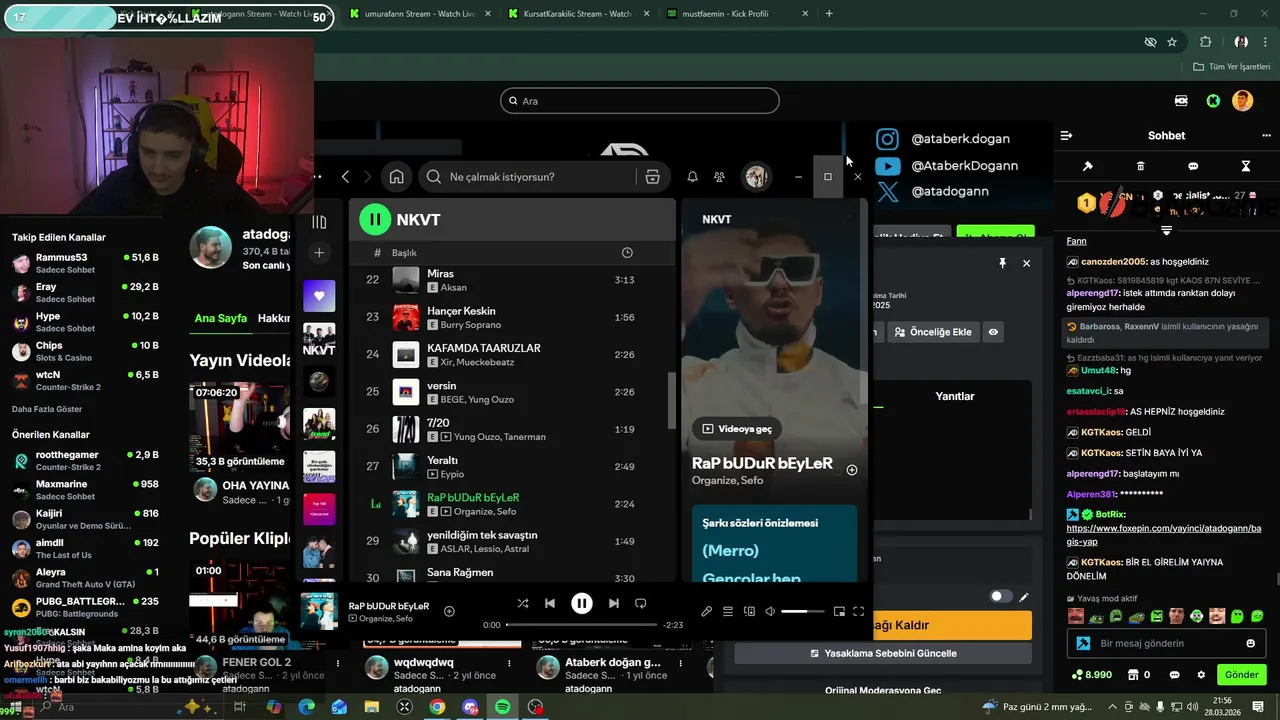Click the hourglass icon in chat toolbar
Screen dimensions: 1280x720
[x=1246, y=166]
